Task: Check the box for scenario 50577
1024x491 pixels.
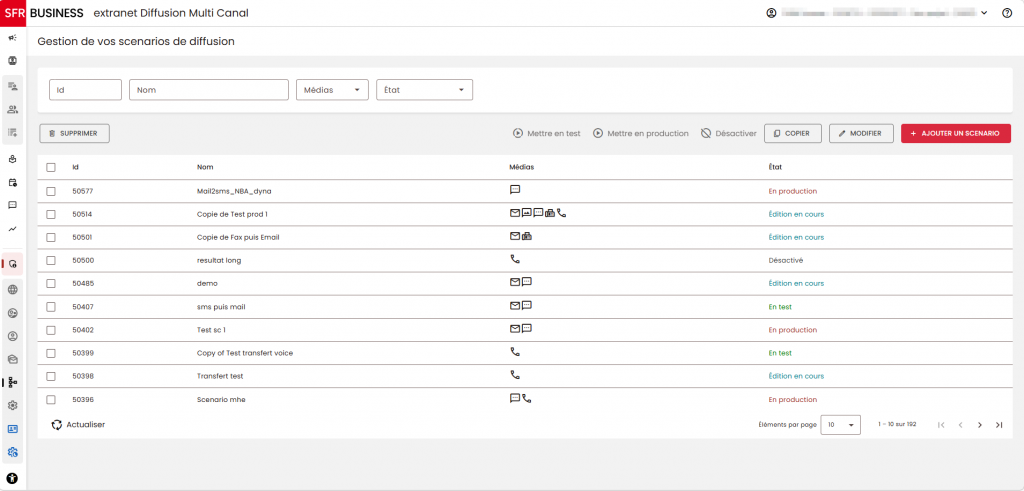Action: pyautogui.click(x=51, y=191)
